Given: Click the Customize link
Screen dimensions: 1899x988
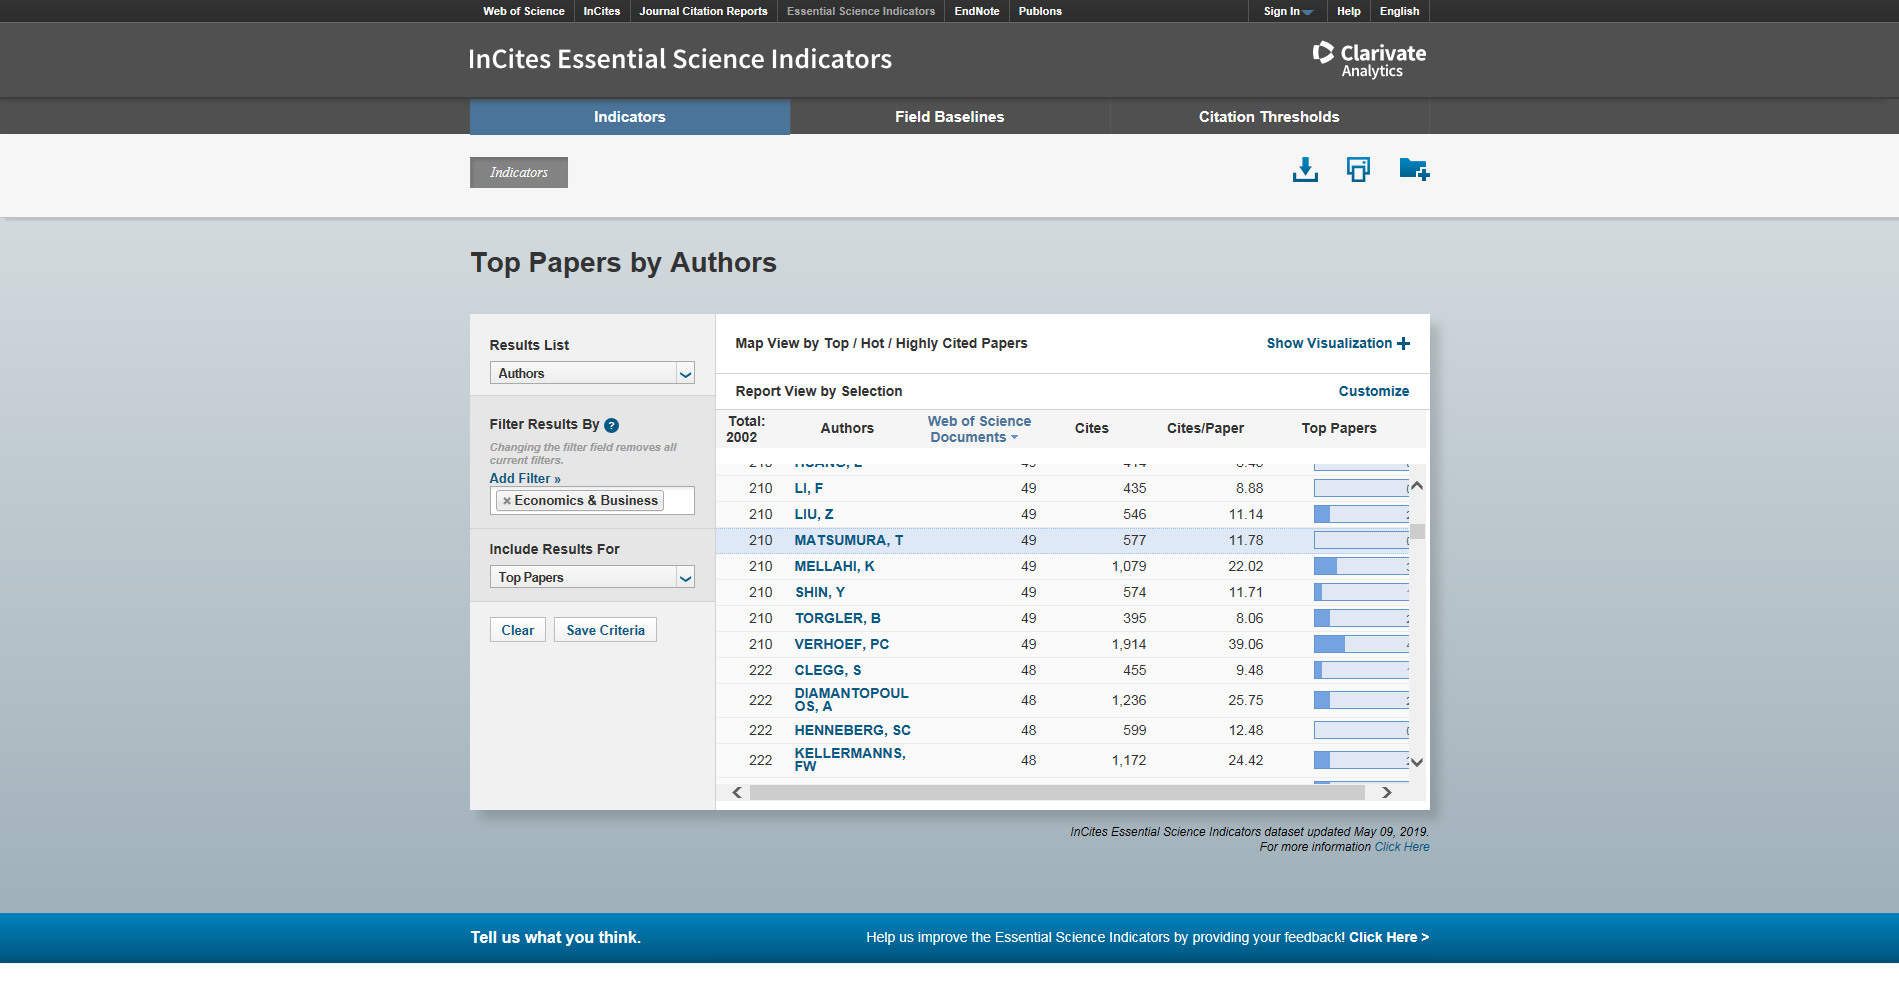Looking at the screenshot, I should coord(1374,391).
